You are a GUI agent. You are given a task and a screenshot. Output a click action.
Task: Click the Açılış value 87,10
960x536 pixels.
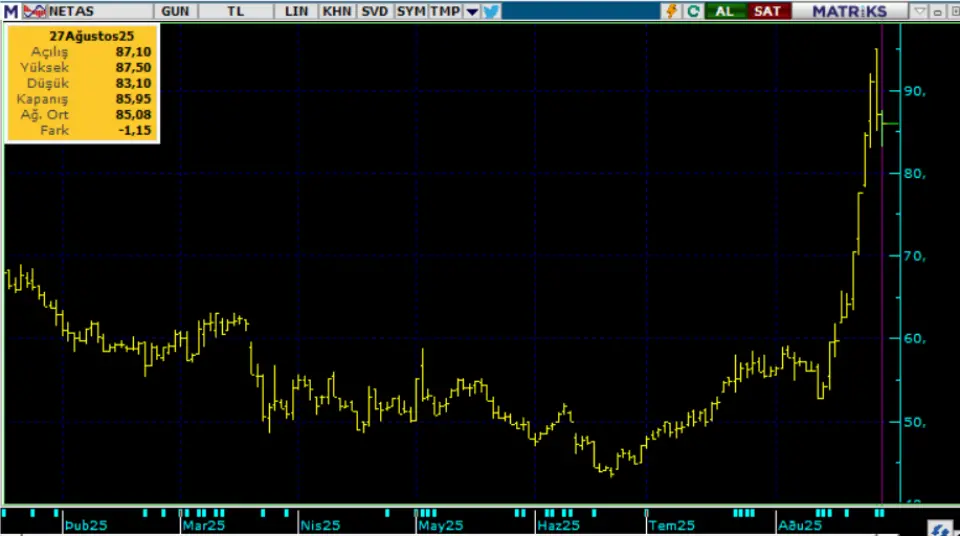tap(133, 52)
